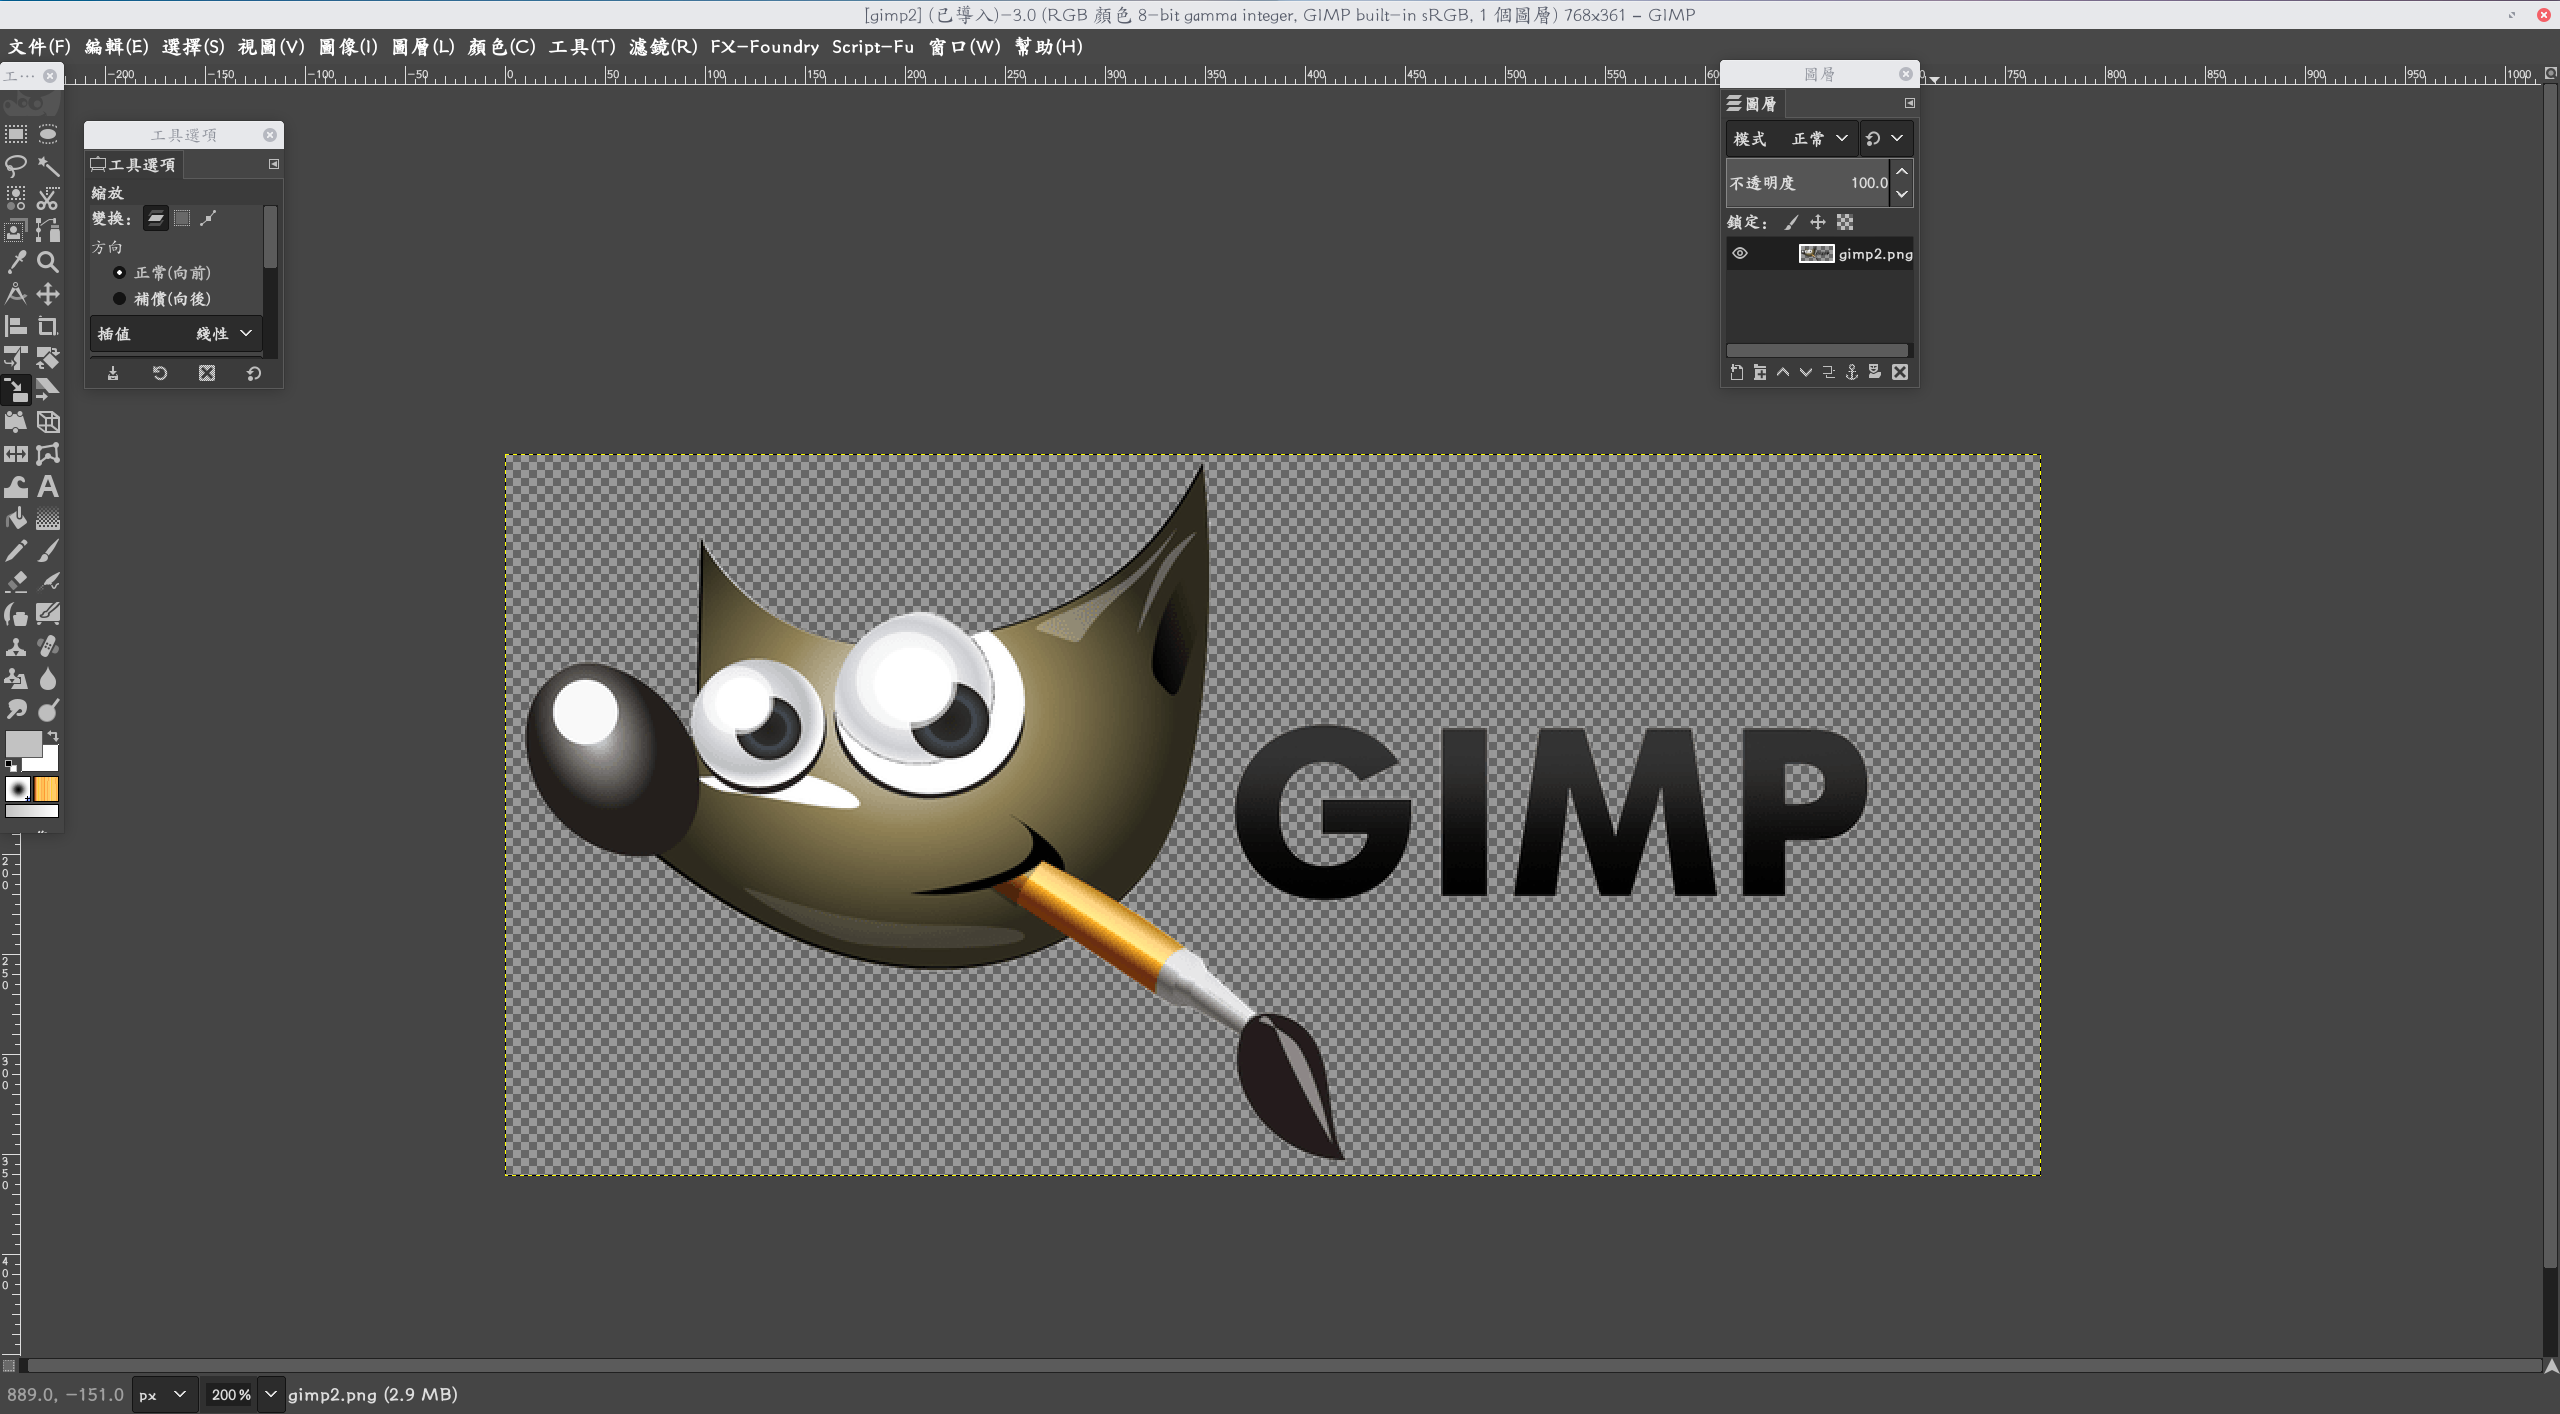This screenshot has width=2560, height=1414.
Task: Select the Heal bandage tool
Action: click(48, 647)
